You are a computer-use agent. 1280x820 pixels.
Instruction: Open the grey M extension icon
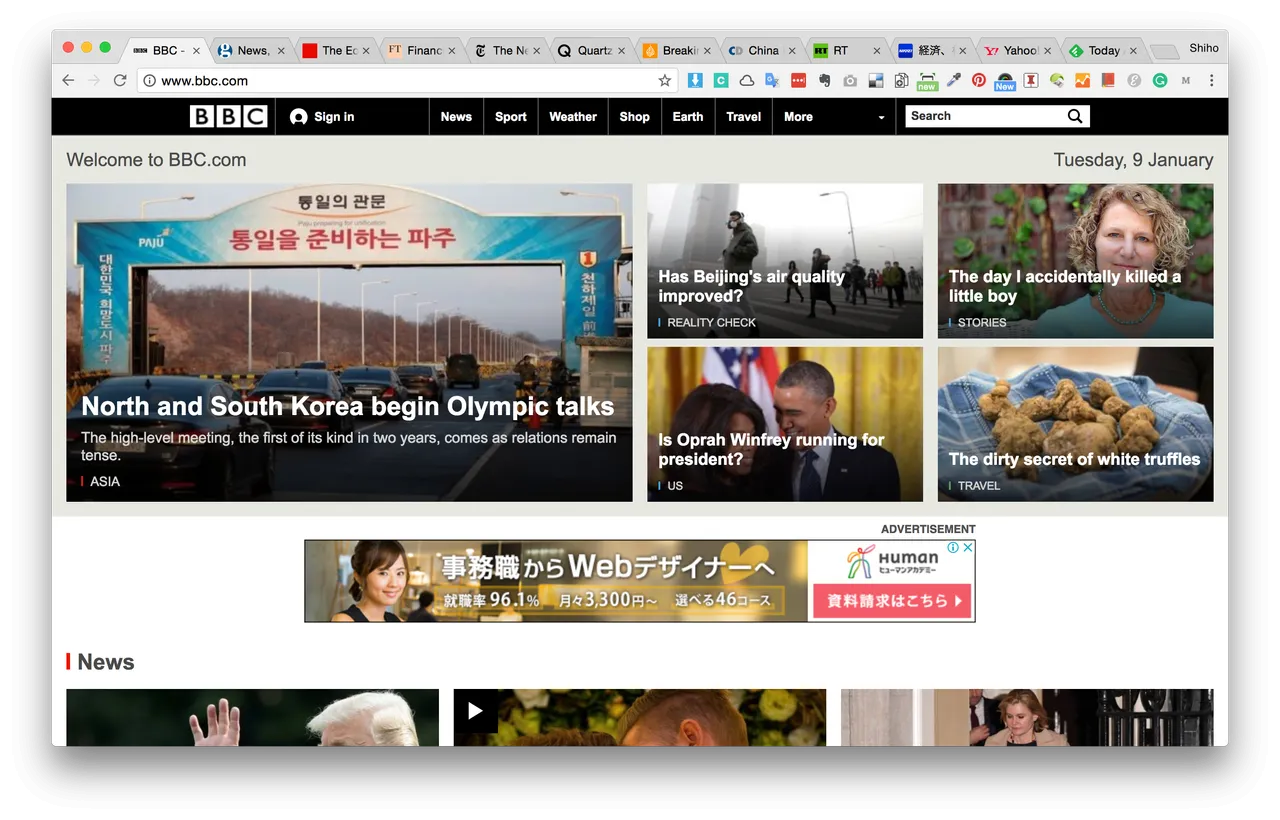click(1186, 80)
